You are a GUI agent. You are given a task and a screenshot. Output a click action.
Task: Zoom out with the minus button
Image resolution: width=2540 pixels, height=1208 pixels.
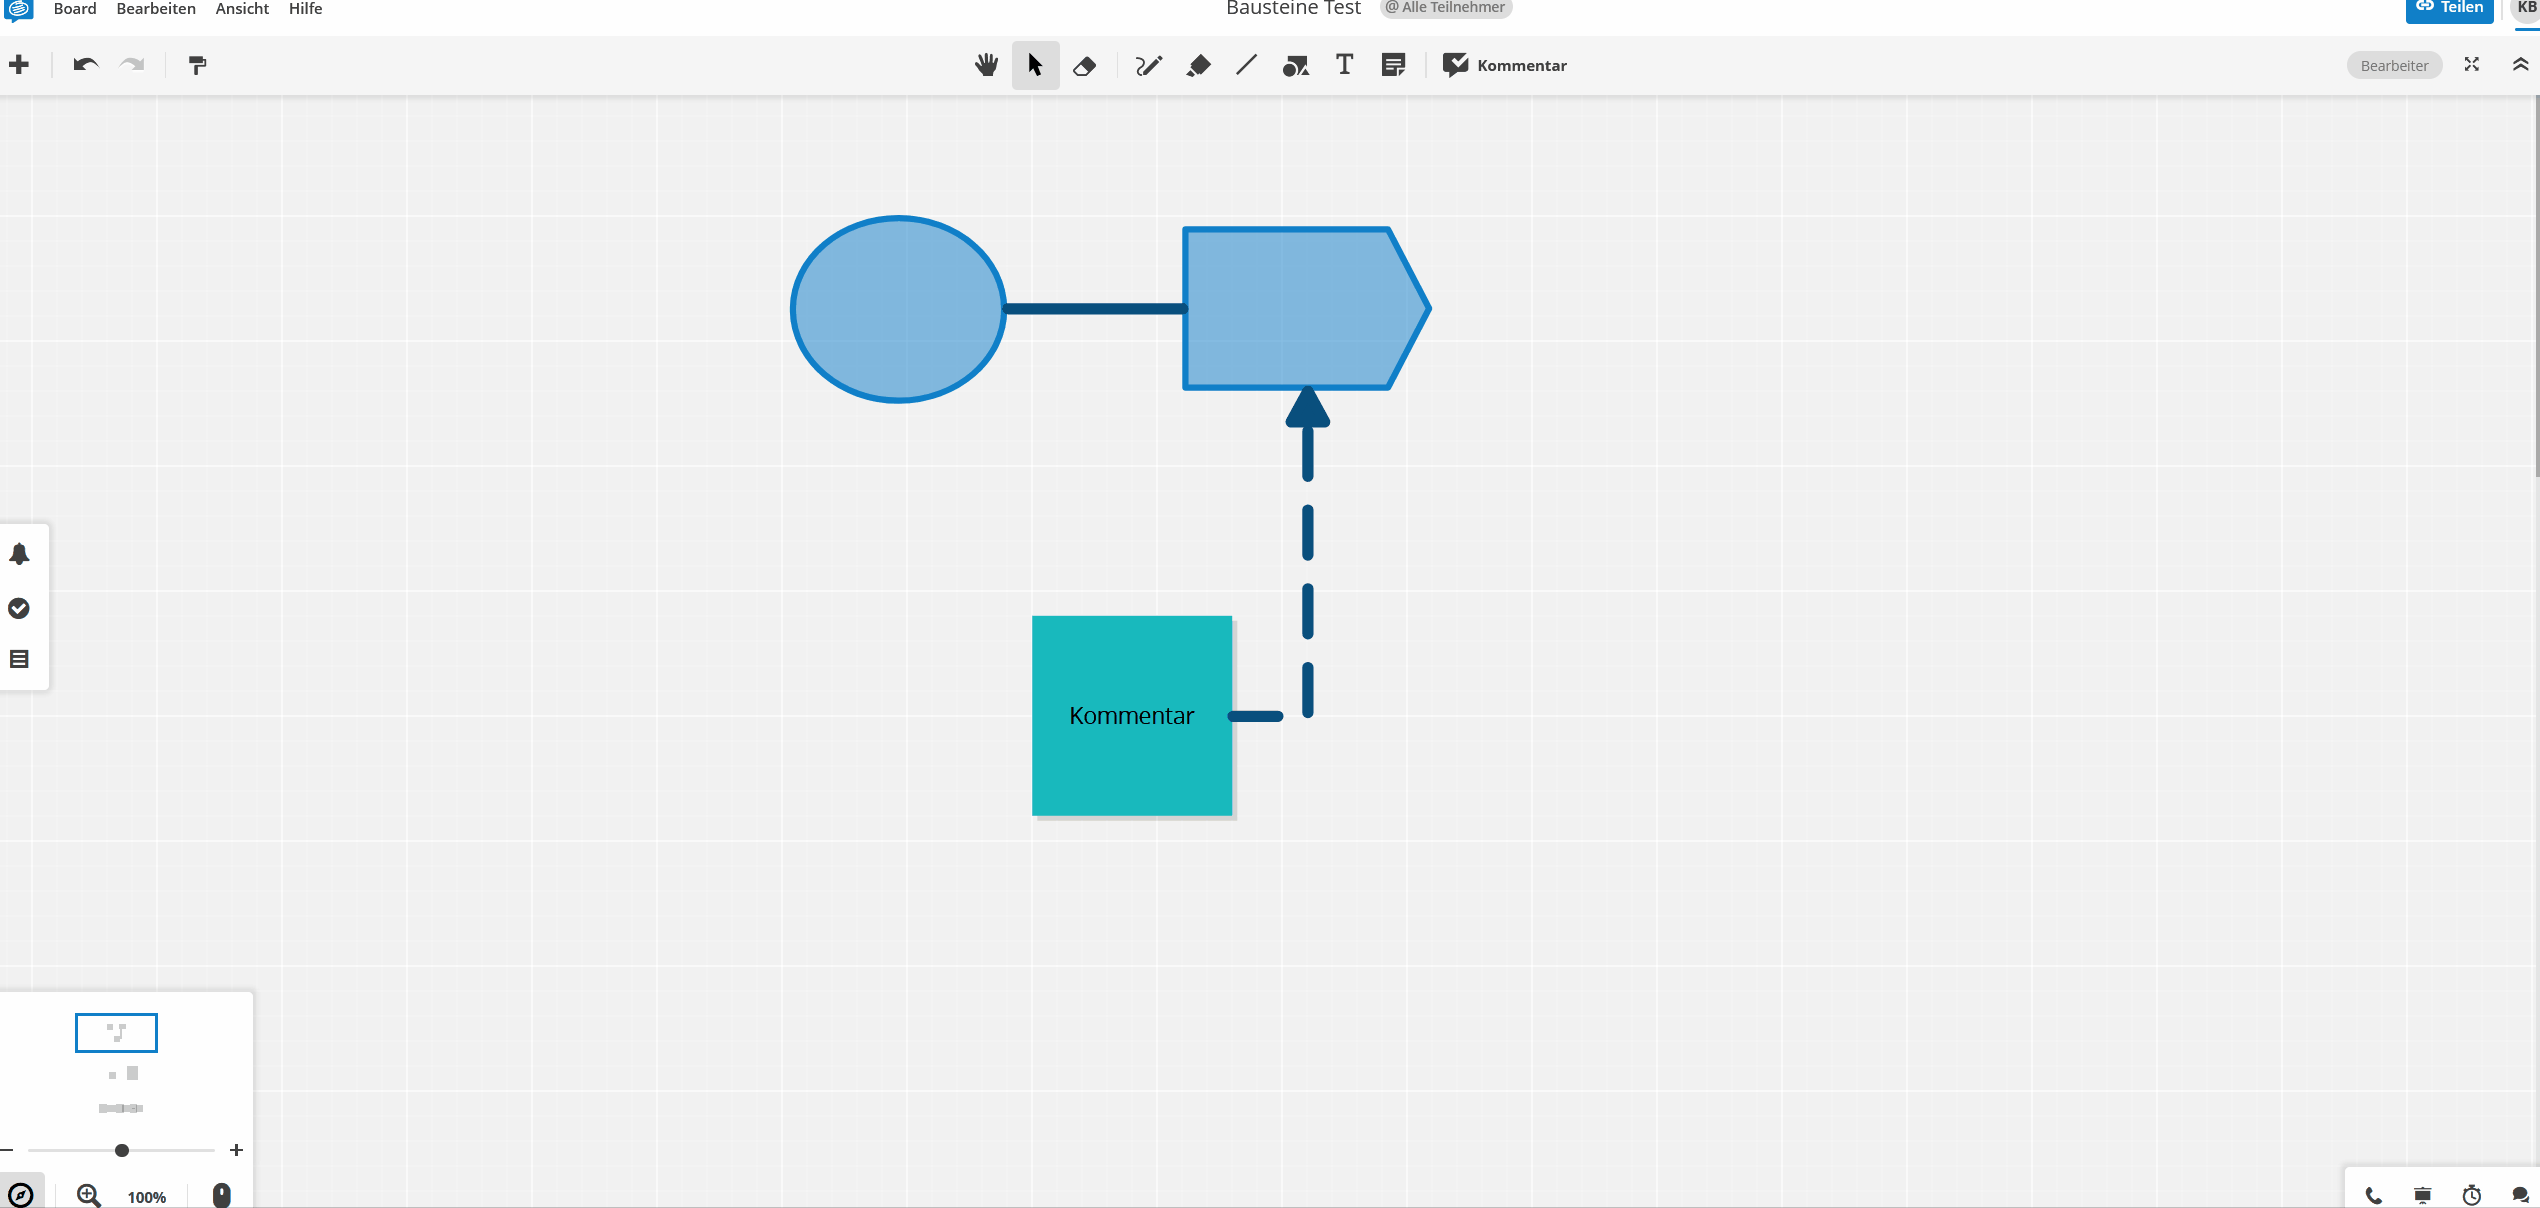7,1150
